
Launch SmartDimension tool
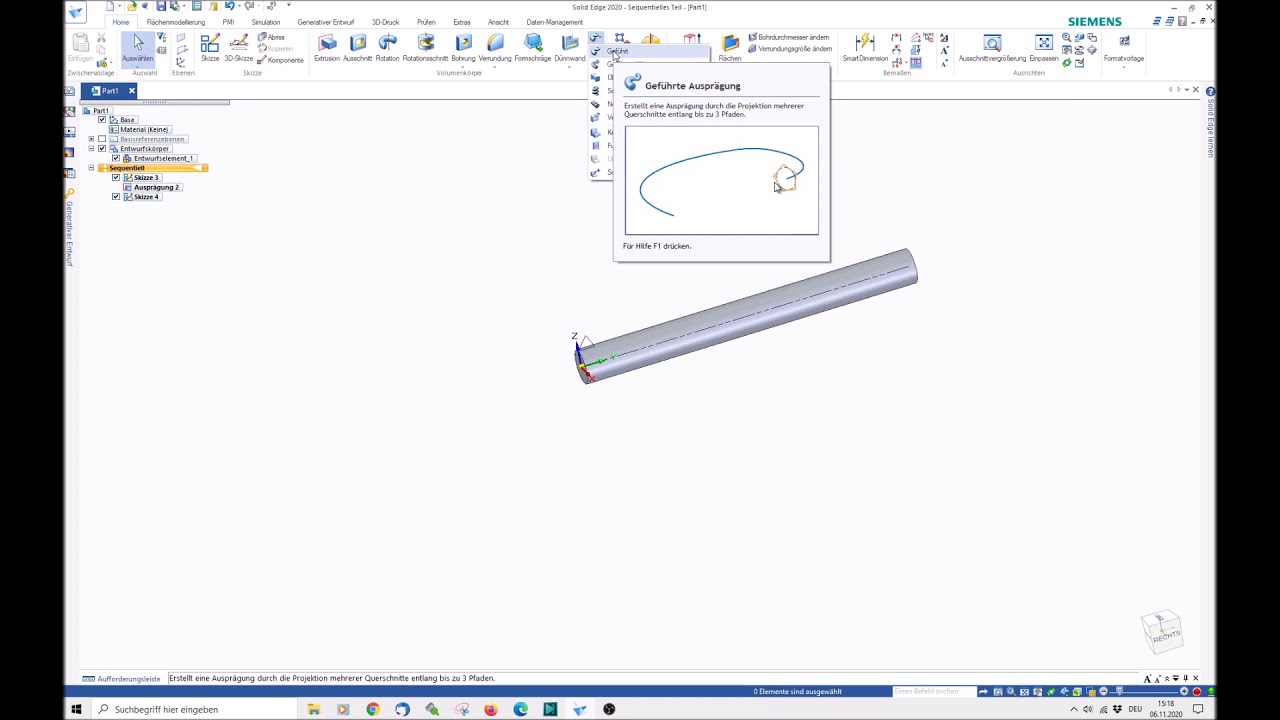pos(865,48)
